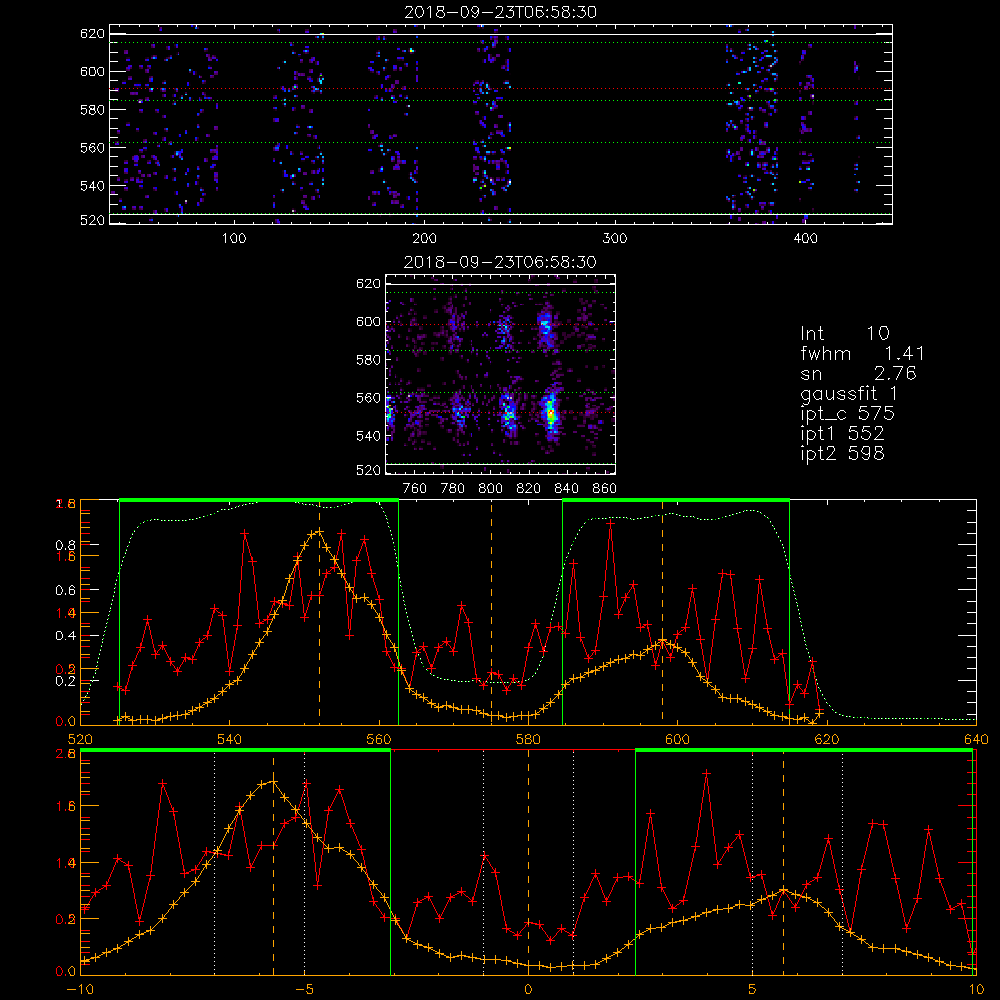Screen dimensions: 1000x1000
Task: Click the timestamp title above the small square image
Action: tap(501, 262)
